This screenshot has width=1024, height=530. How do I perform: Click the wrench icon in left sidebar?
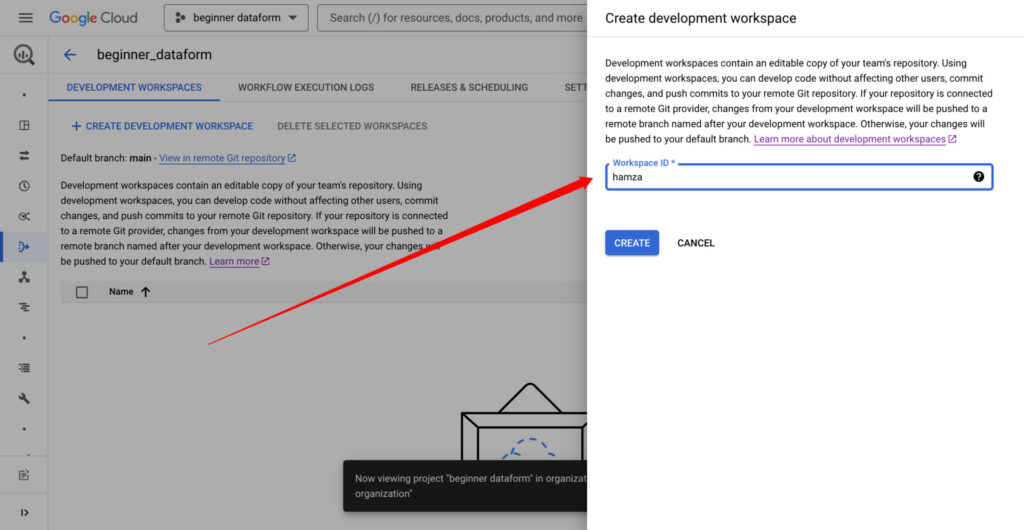24,398
